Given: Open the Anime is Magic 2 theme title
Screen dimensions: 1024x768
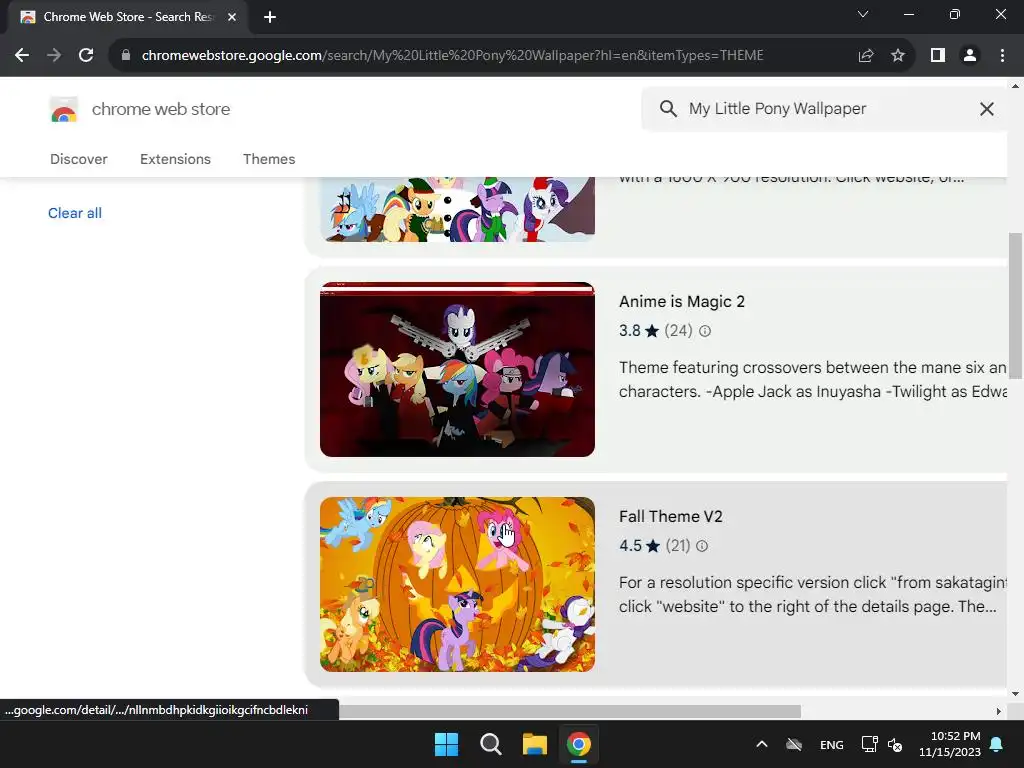Looking at the screenshot, I should [682, 302].
